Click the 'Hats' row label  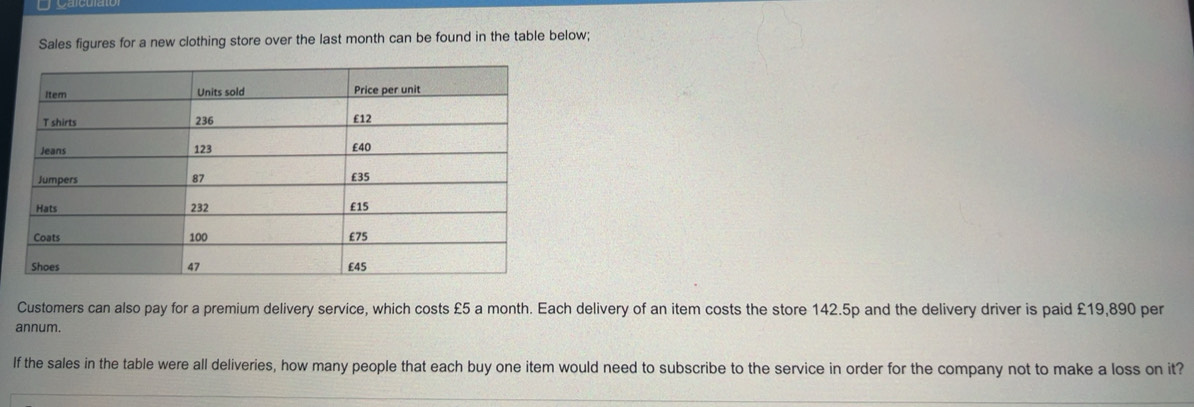tap(47, 208)
